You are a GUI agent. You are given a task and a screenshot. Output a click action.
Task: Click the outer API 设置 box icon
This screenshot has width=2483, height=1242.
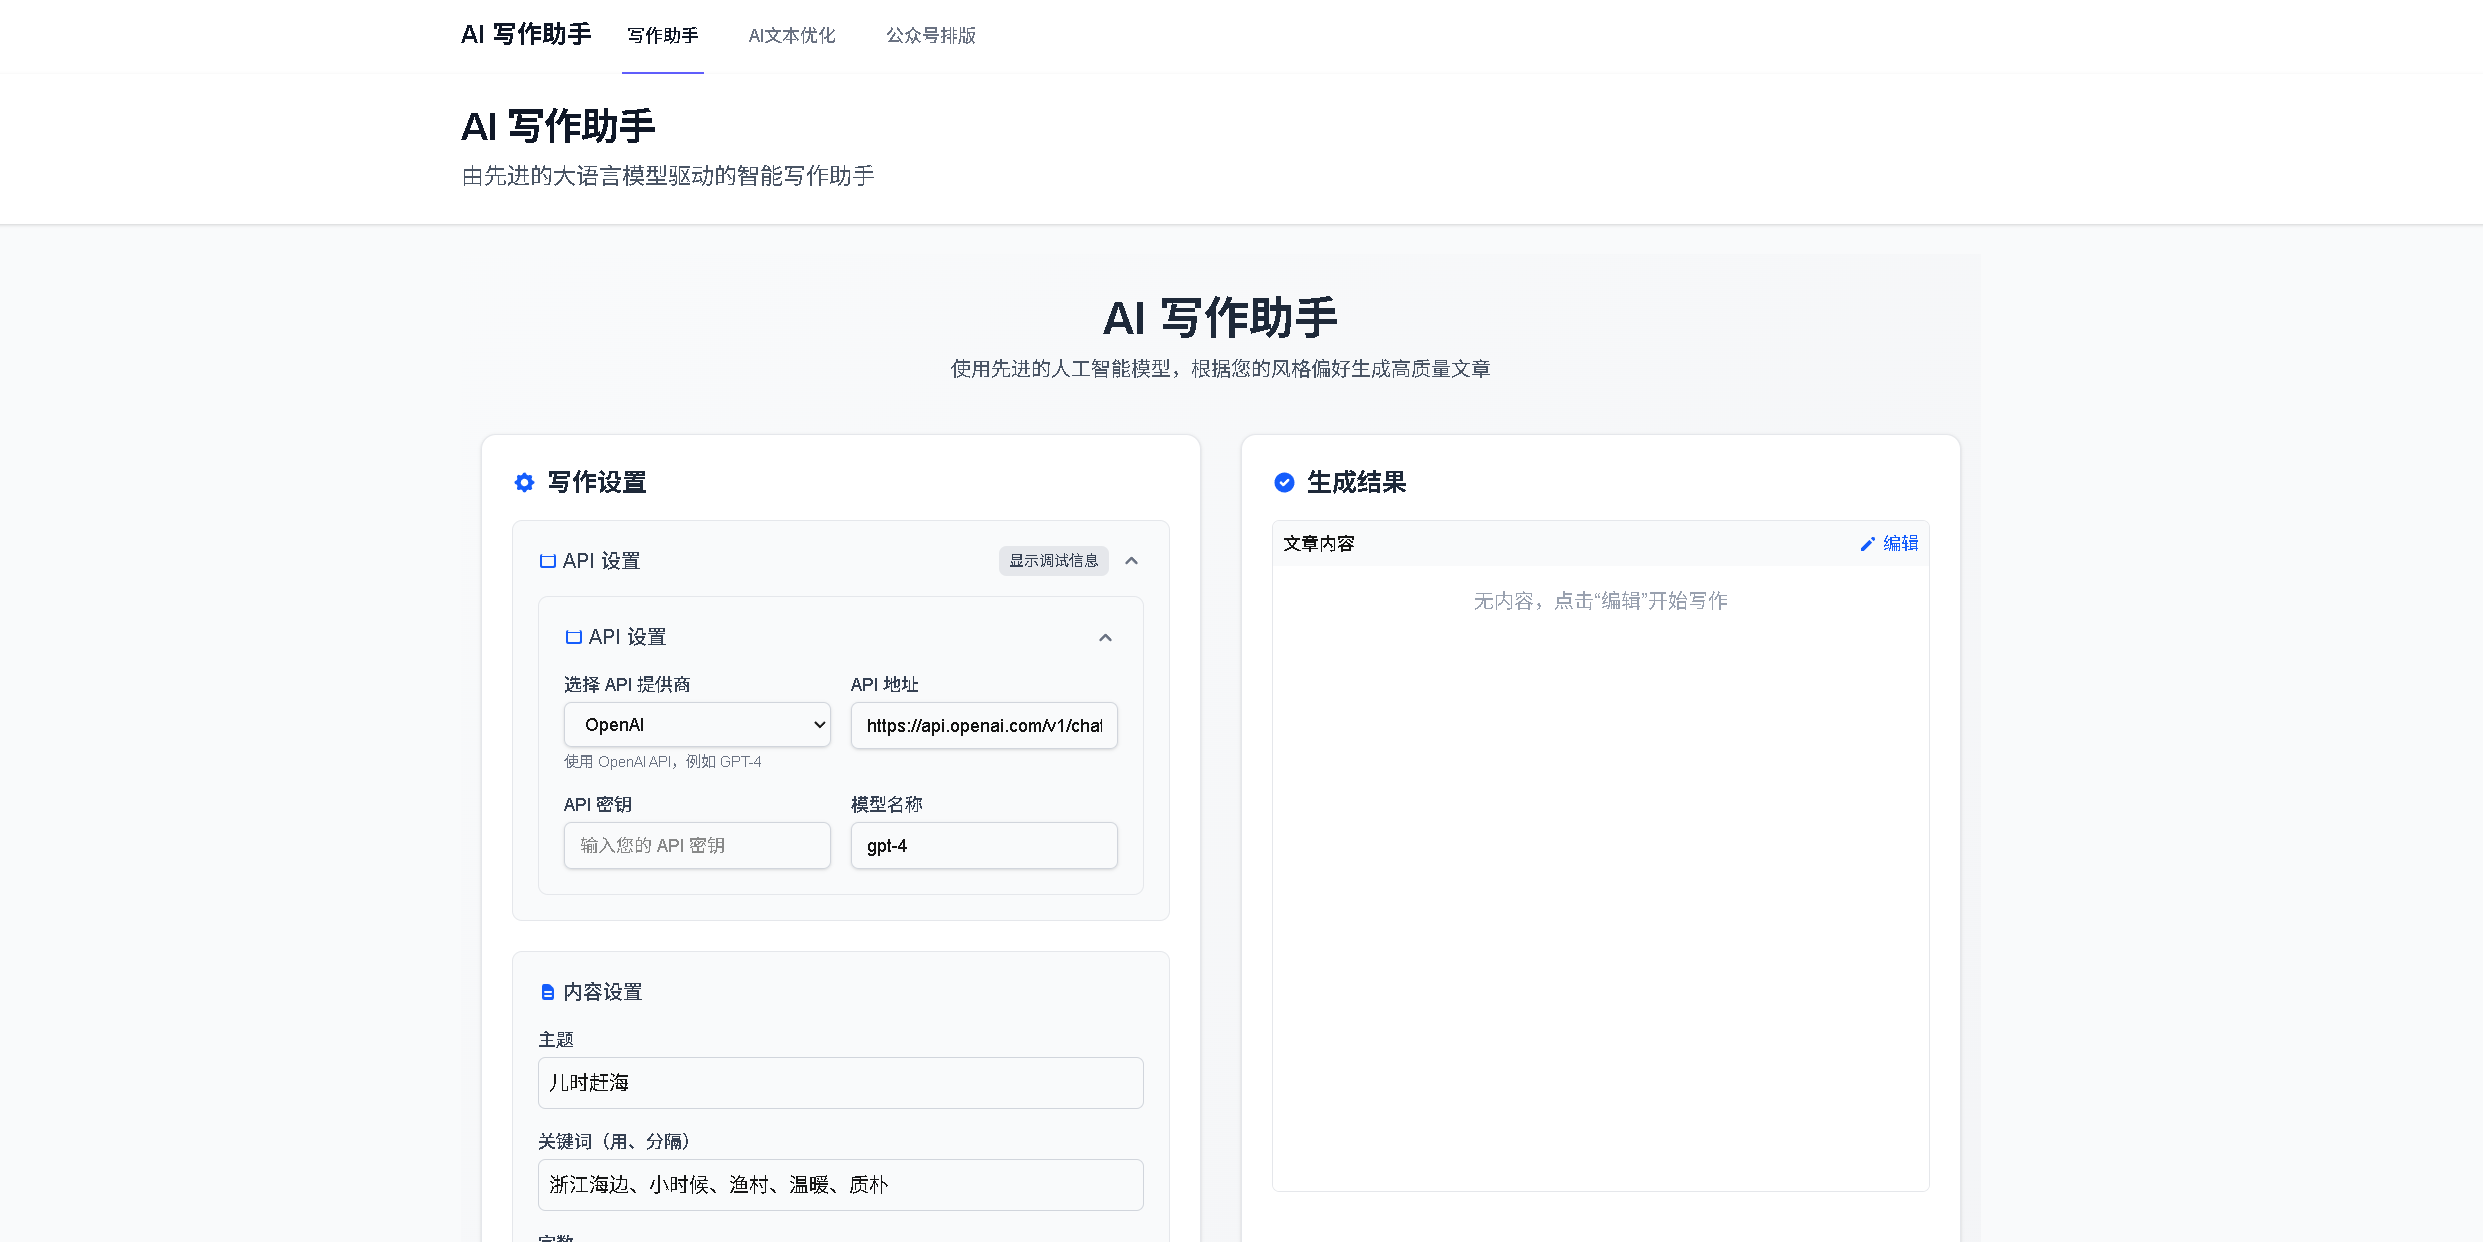tap(547, 561)
